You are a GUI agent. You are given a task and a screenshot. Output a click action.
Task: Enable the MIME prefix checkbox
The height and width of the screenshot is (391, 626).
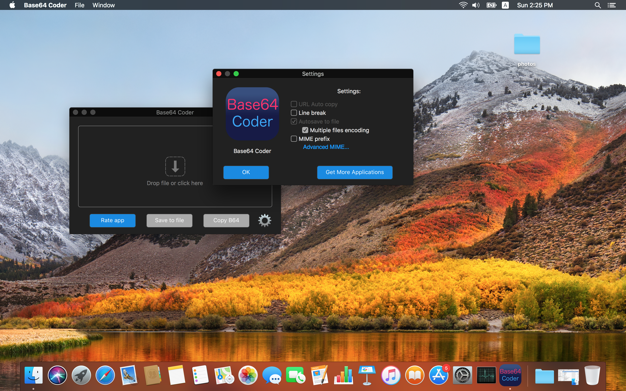click(294, 139)
